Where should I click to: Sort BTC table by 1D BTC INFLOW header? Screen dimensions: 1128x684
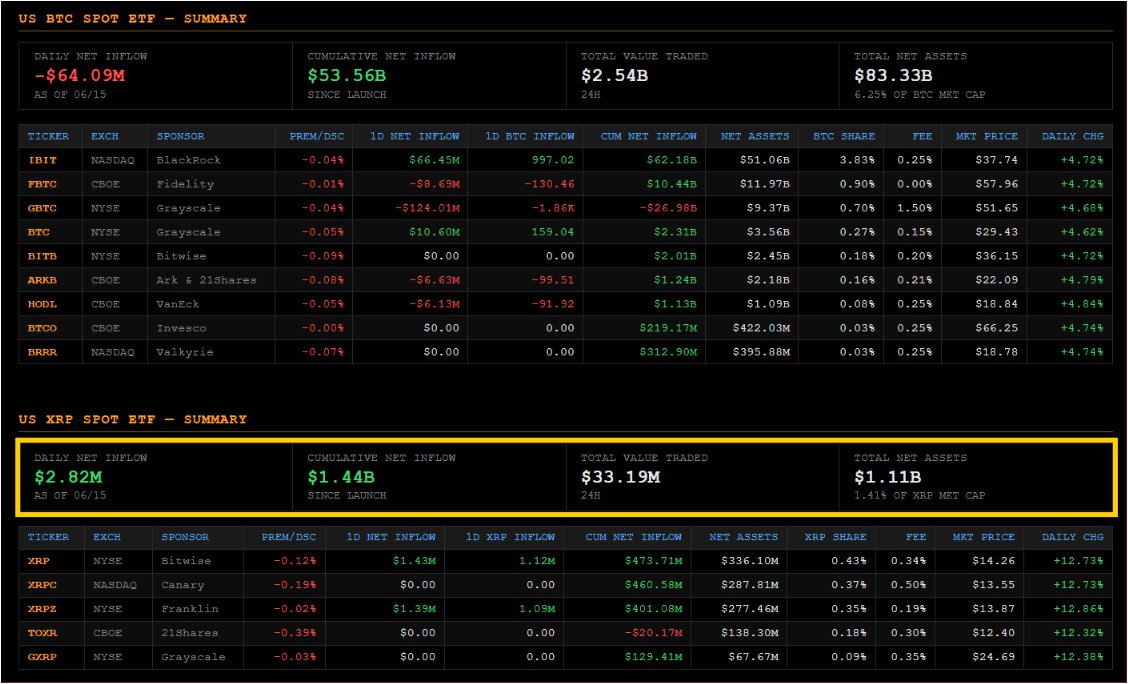click(x=529, y=136)
